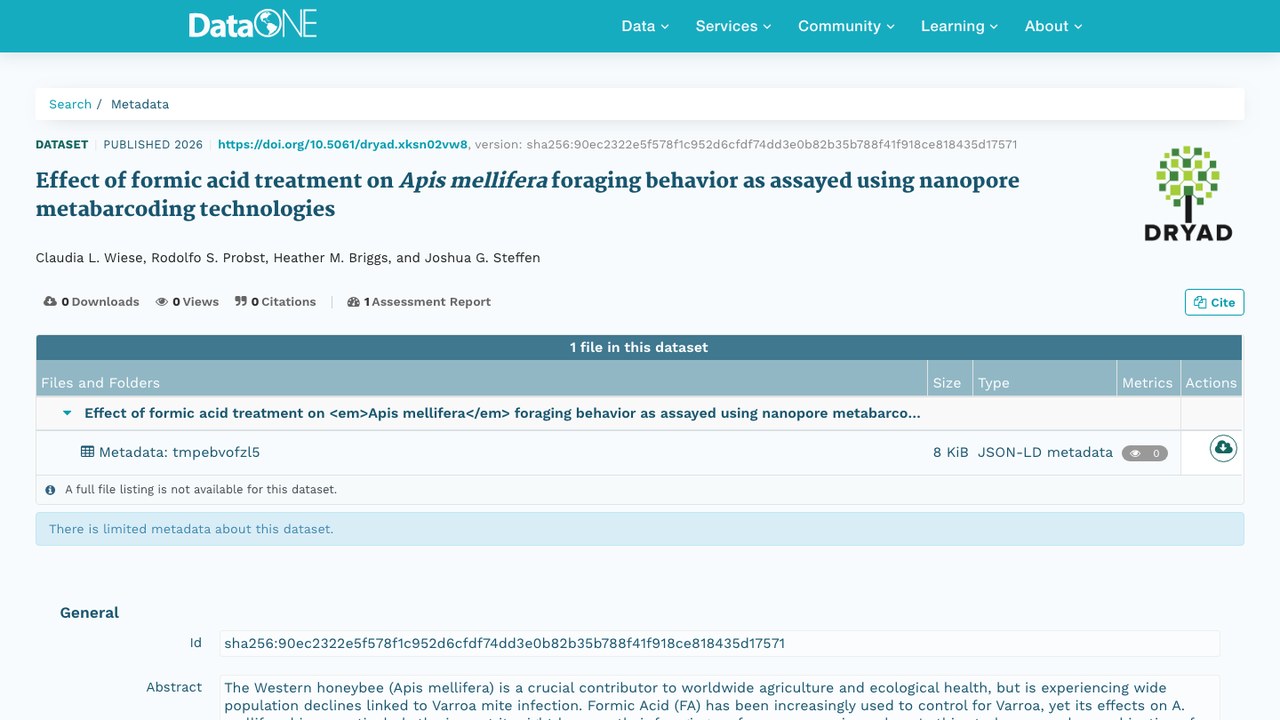Click the views eye icon metric
The width and height of the screenshot is (1280, 720).
(162, 302)
